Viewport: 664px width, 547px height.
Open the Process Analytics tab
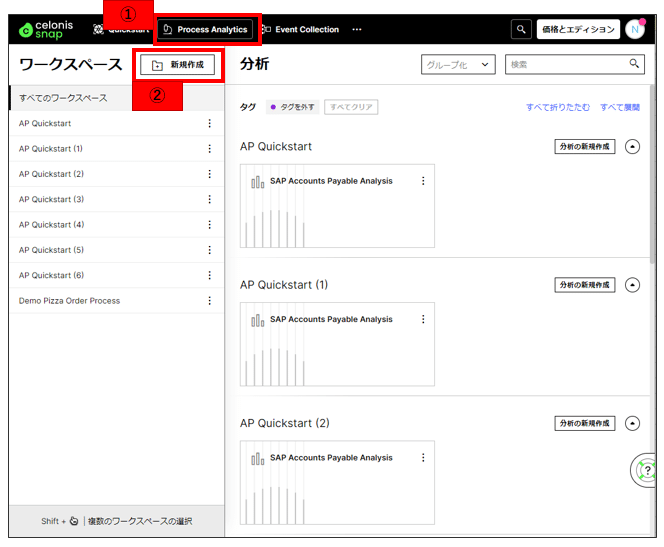205,29
